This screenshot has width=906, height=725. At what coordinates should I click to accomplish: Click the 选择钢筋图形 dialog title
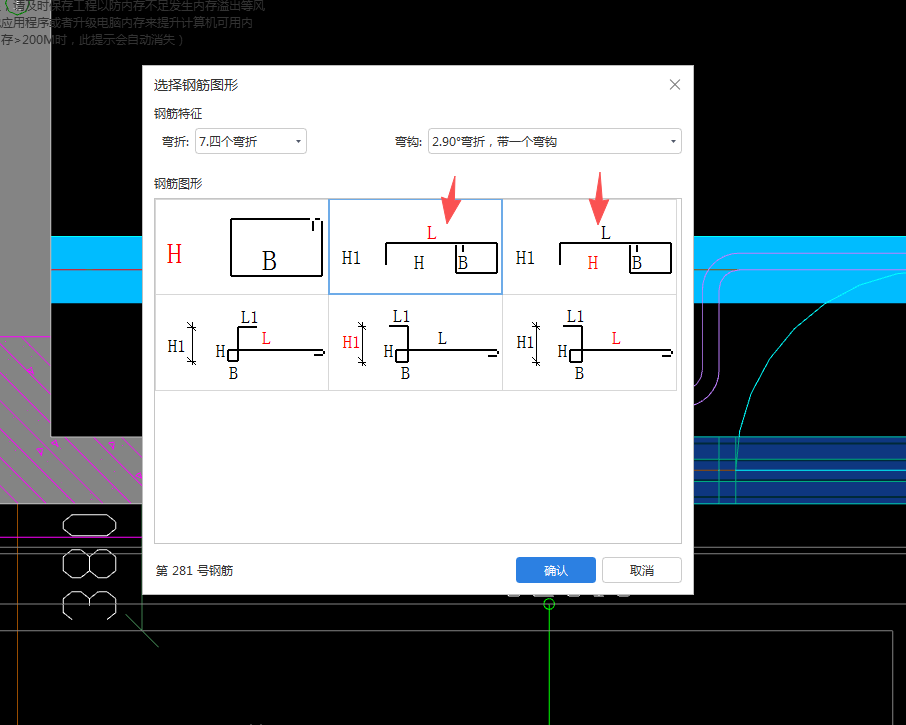[x=196, y=85]
